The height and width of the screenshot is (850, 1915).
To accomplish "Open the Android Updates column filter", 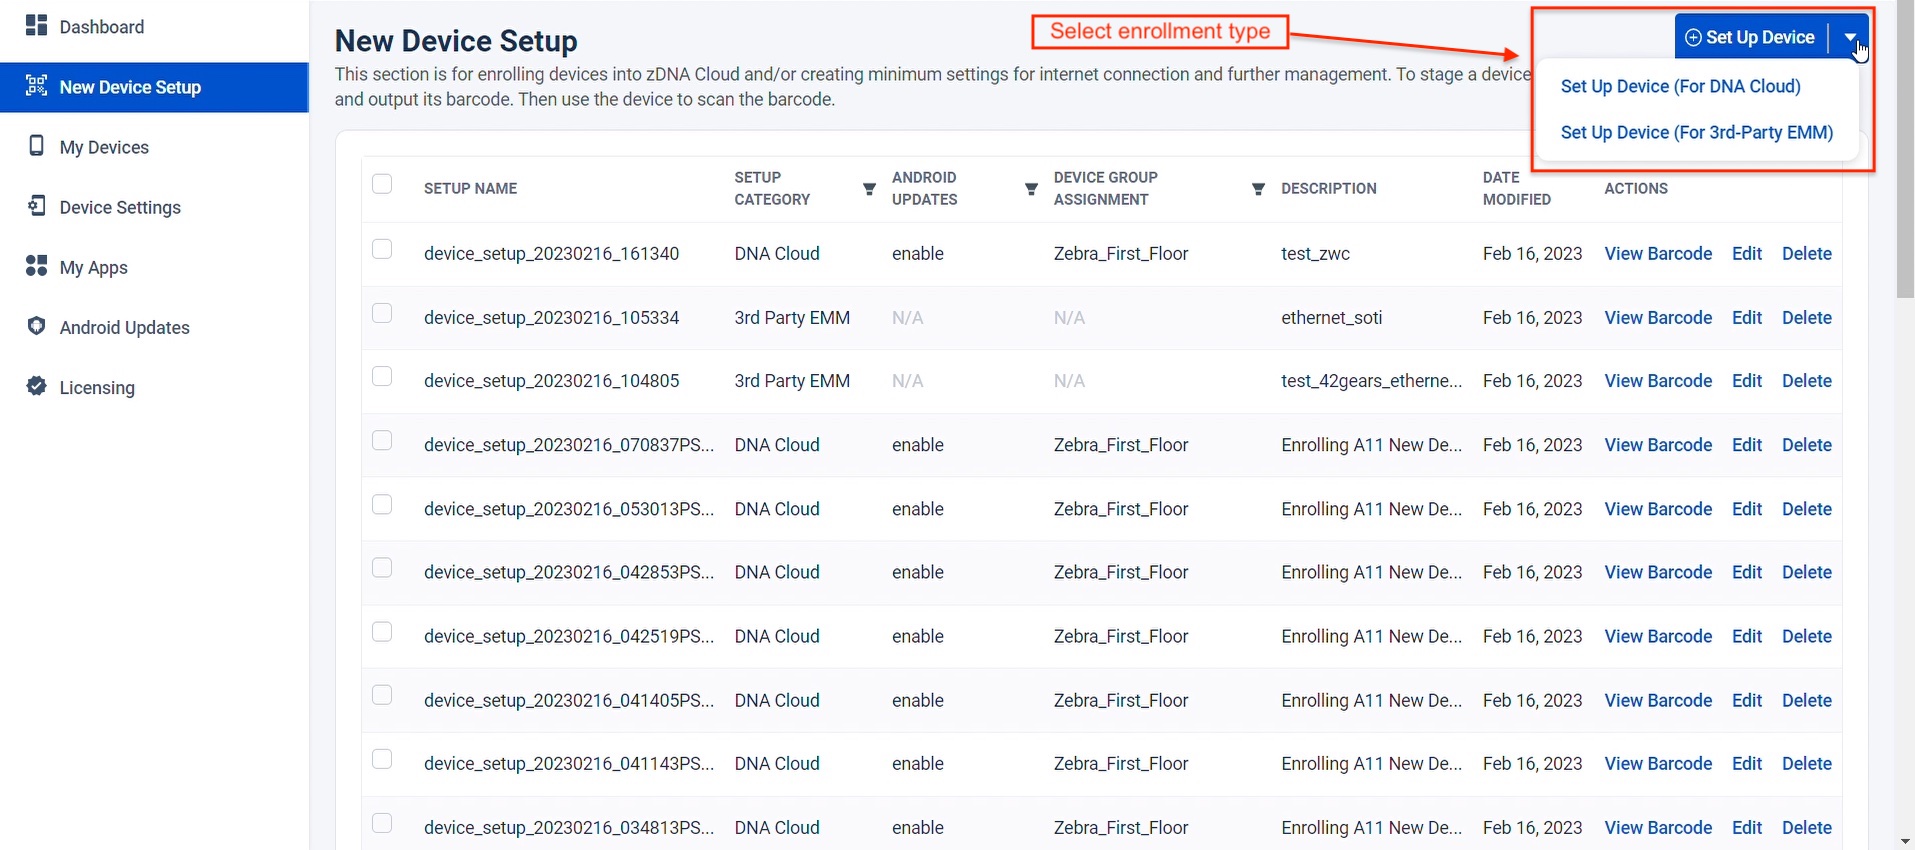I will click(1031, 189).
